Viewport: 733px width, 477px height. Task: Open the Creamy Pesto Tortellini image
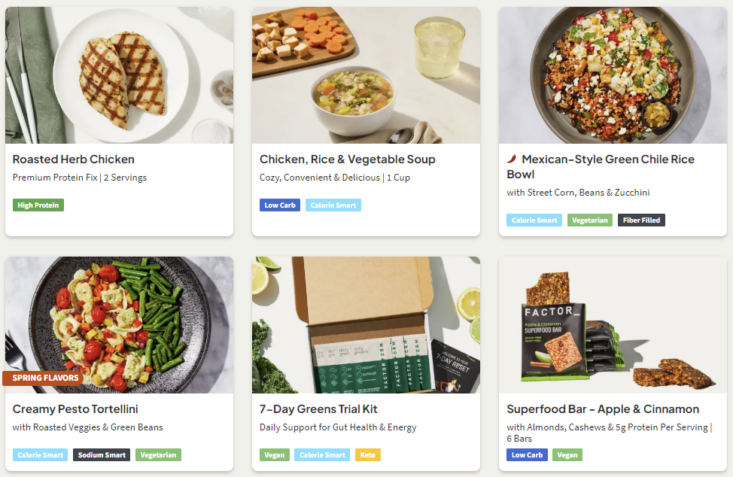coord(119,325)
